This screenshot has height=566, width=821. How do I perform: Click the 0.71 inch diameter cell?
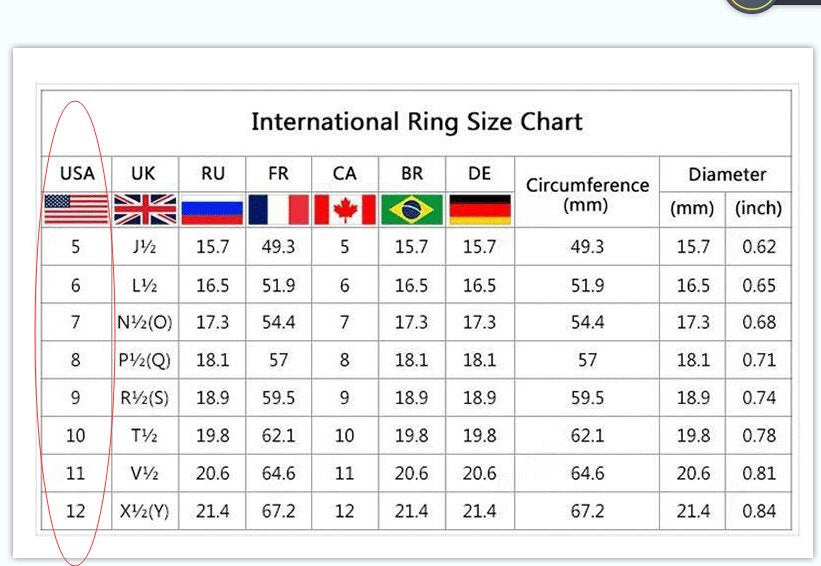tap(759, 360)
